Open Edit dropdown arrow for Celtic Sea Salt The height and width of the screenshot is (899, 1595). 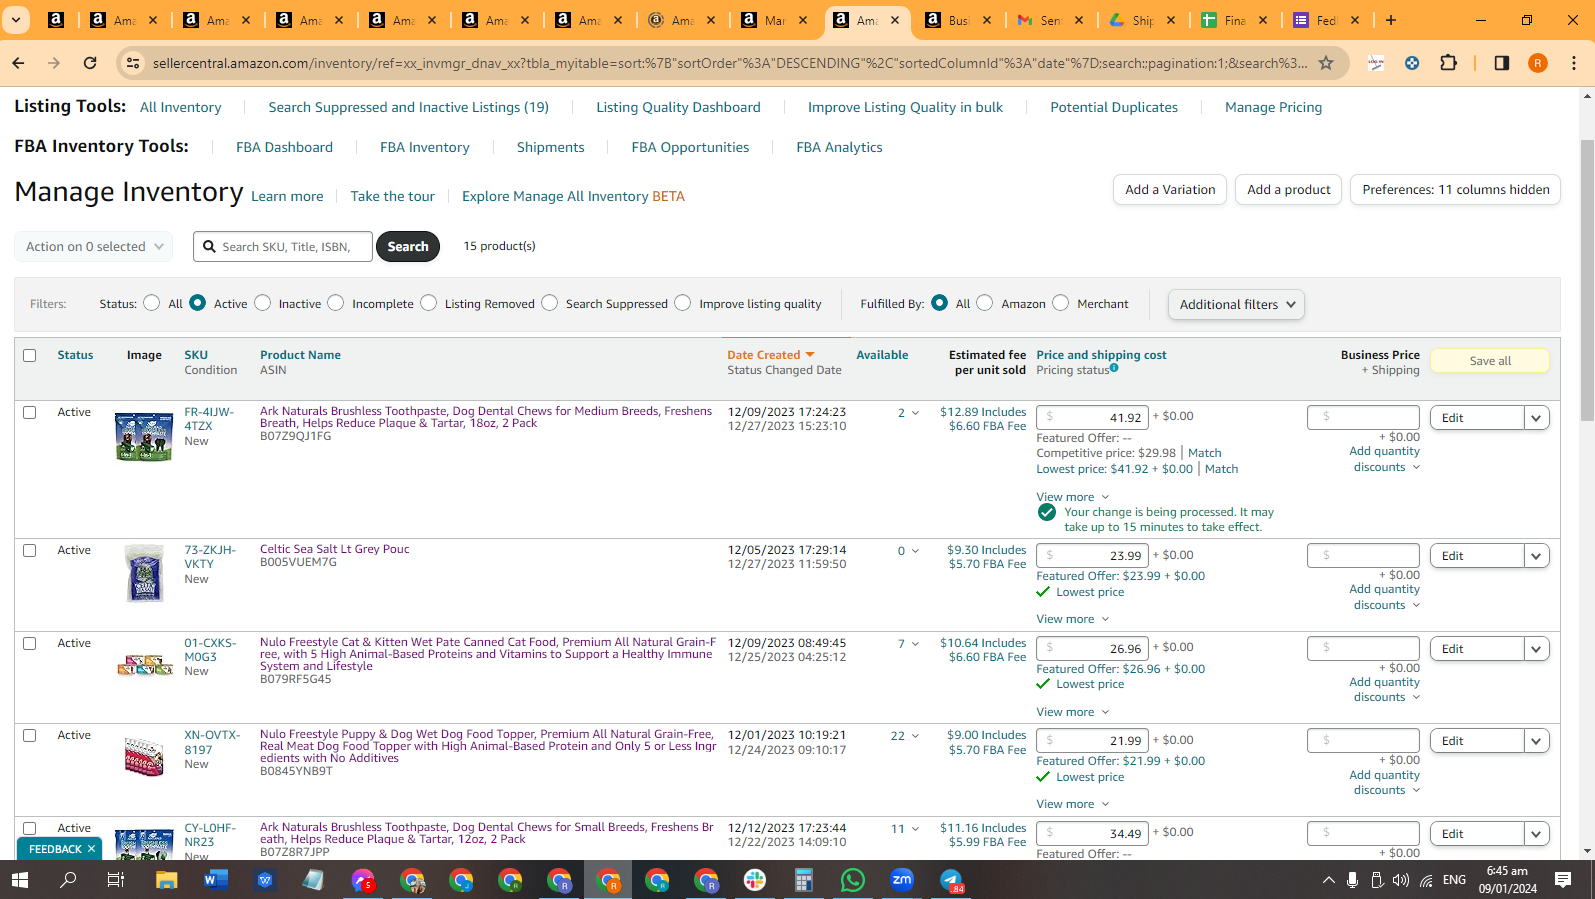point(1537,556)
